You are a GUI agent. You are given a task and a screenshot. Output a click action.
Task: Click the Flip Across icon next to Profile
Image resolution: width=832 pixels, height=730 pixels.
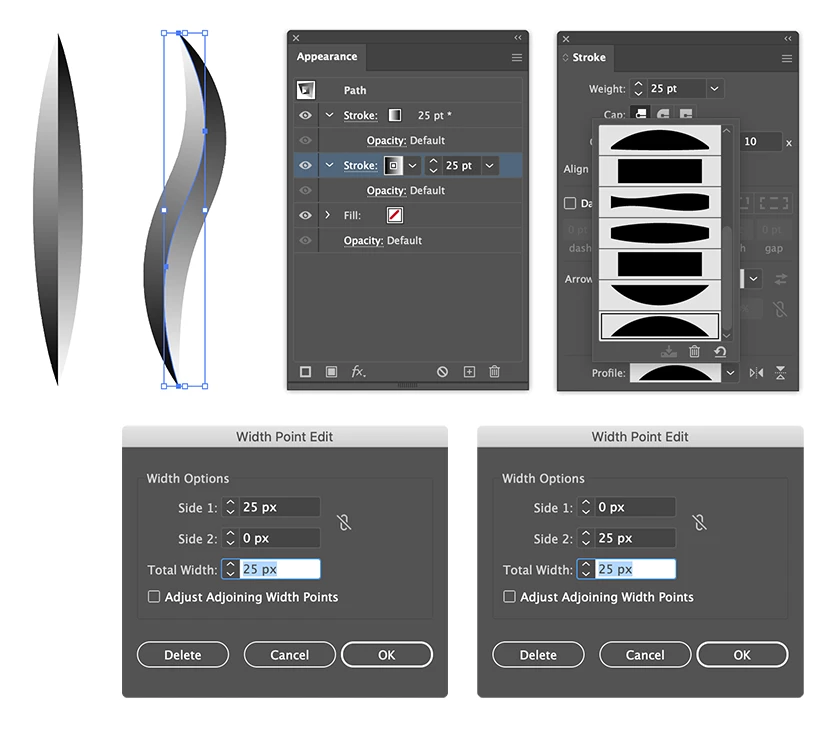781,373
